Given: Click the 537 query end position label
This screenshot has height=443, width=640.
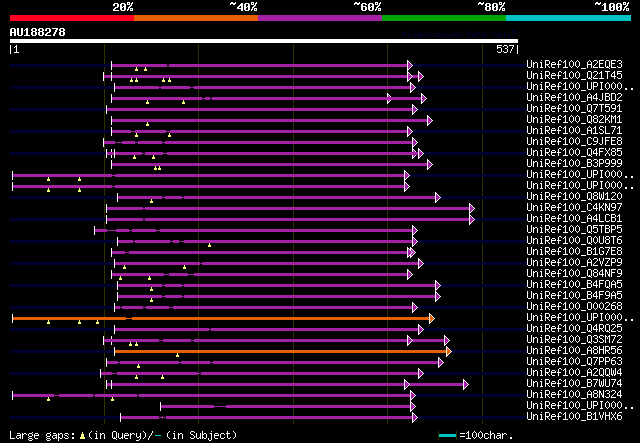Looking at the screenshot, I should tap(505, 49).
